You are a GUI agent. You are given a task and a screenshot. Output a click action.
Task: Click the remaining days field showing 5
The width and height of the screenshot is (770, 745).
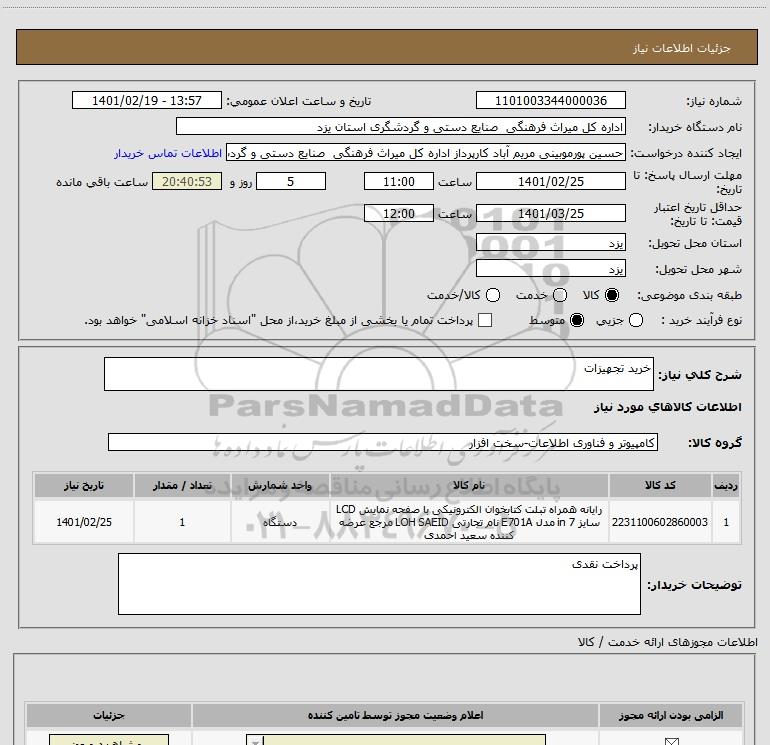pyautogui.click(x=291, y=181)
